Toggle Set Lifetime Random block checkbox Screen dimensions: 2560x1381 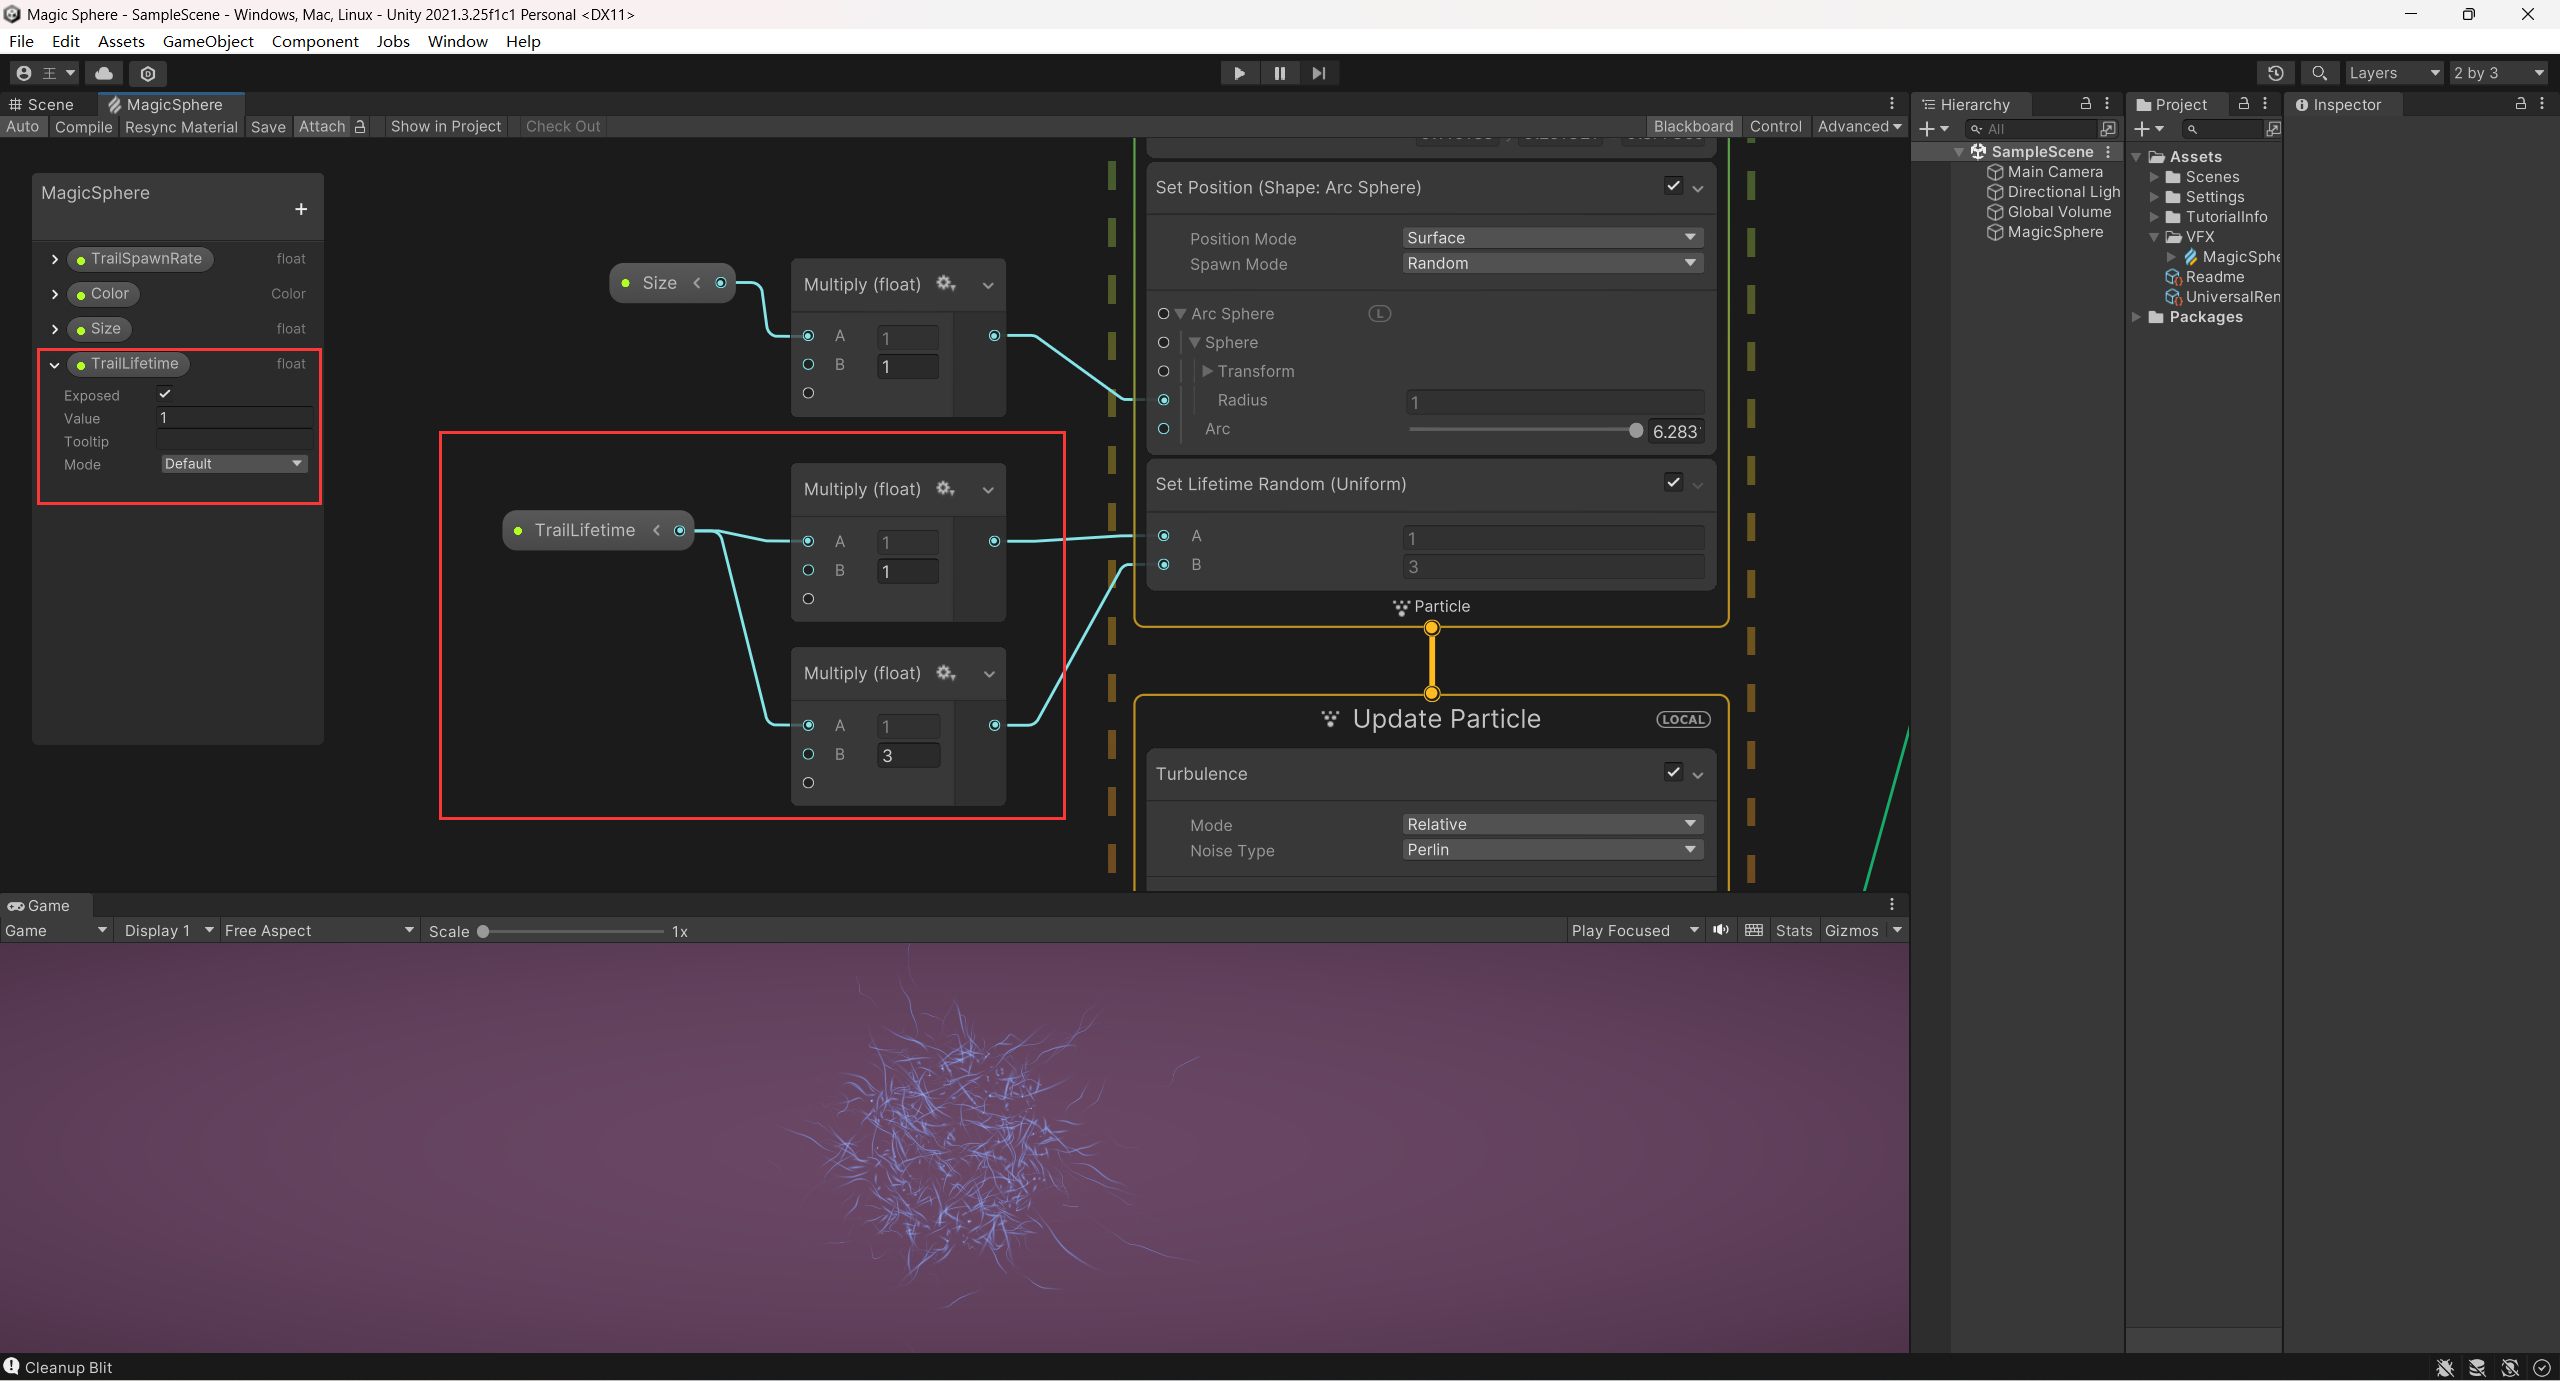click(1672, 482)
